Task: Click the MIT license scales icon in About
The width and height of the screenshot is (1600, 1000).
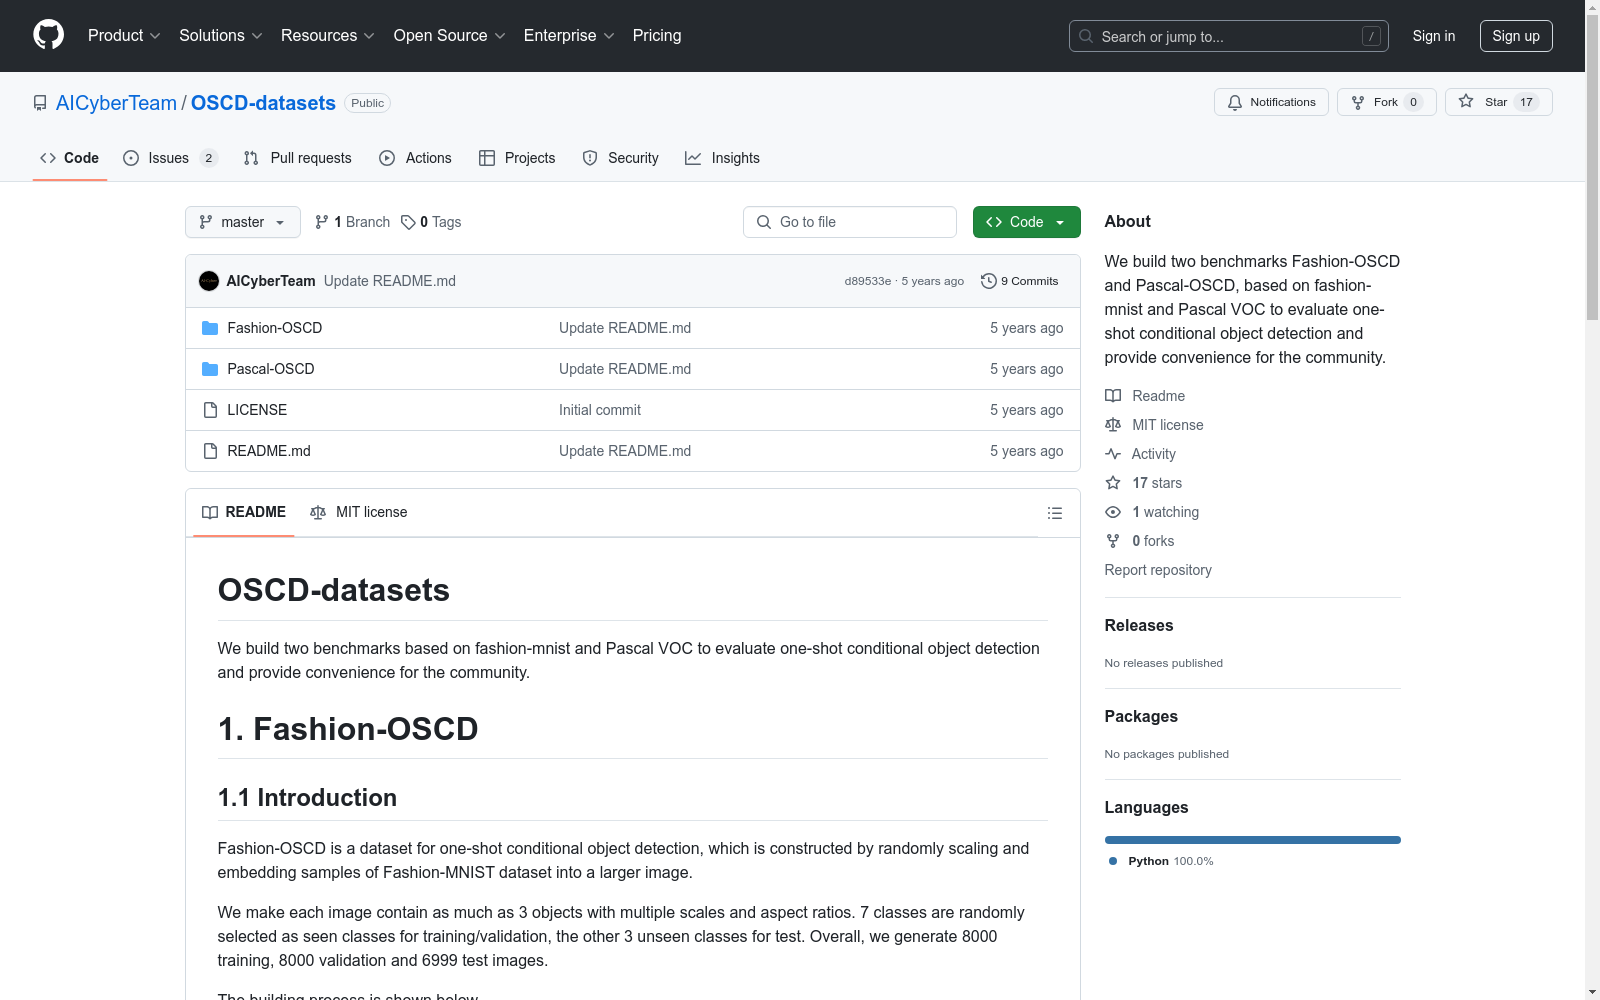Action: [1113, 425]
